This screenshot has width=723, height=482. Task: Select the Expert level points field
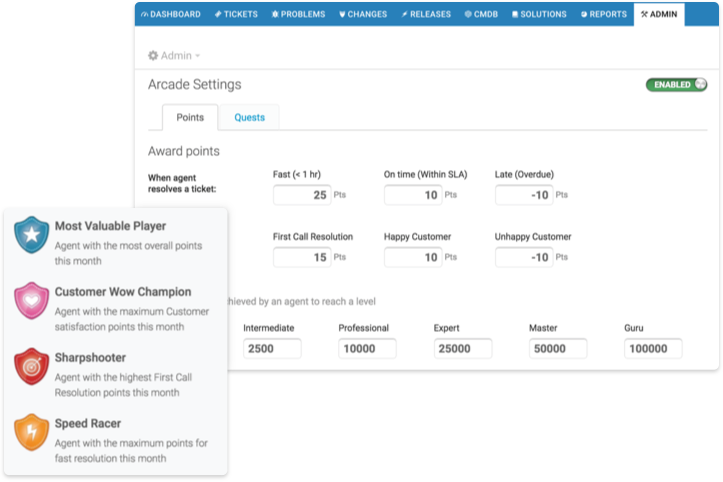(462, 348)
